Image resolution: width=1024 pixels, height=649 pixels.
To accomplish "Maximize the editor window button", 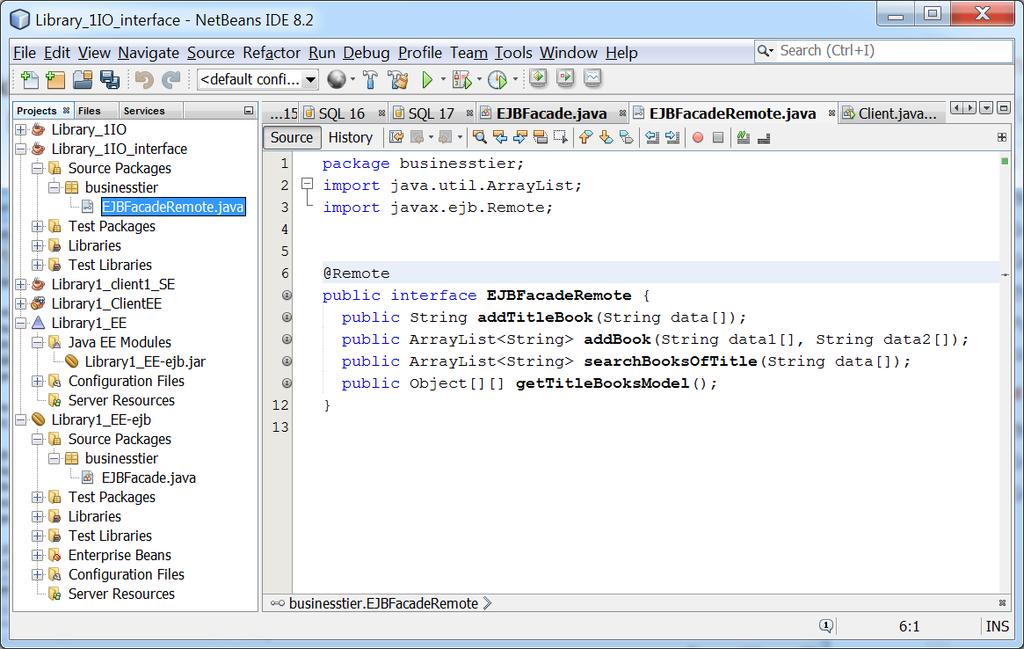I will click(x=1004, y=108).
